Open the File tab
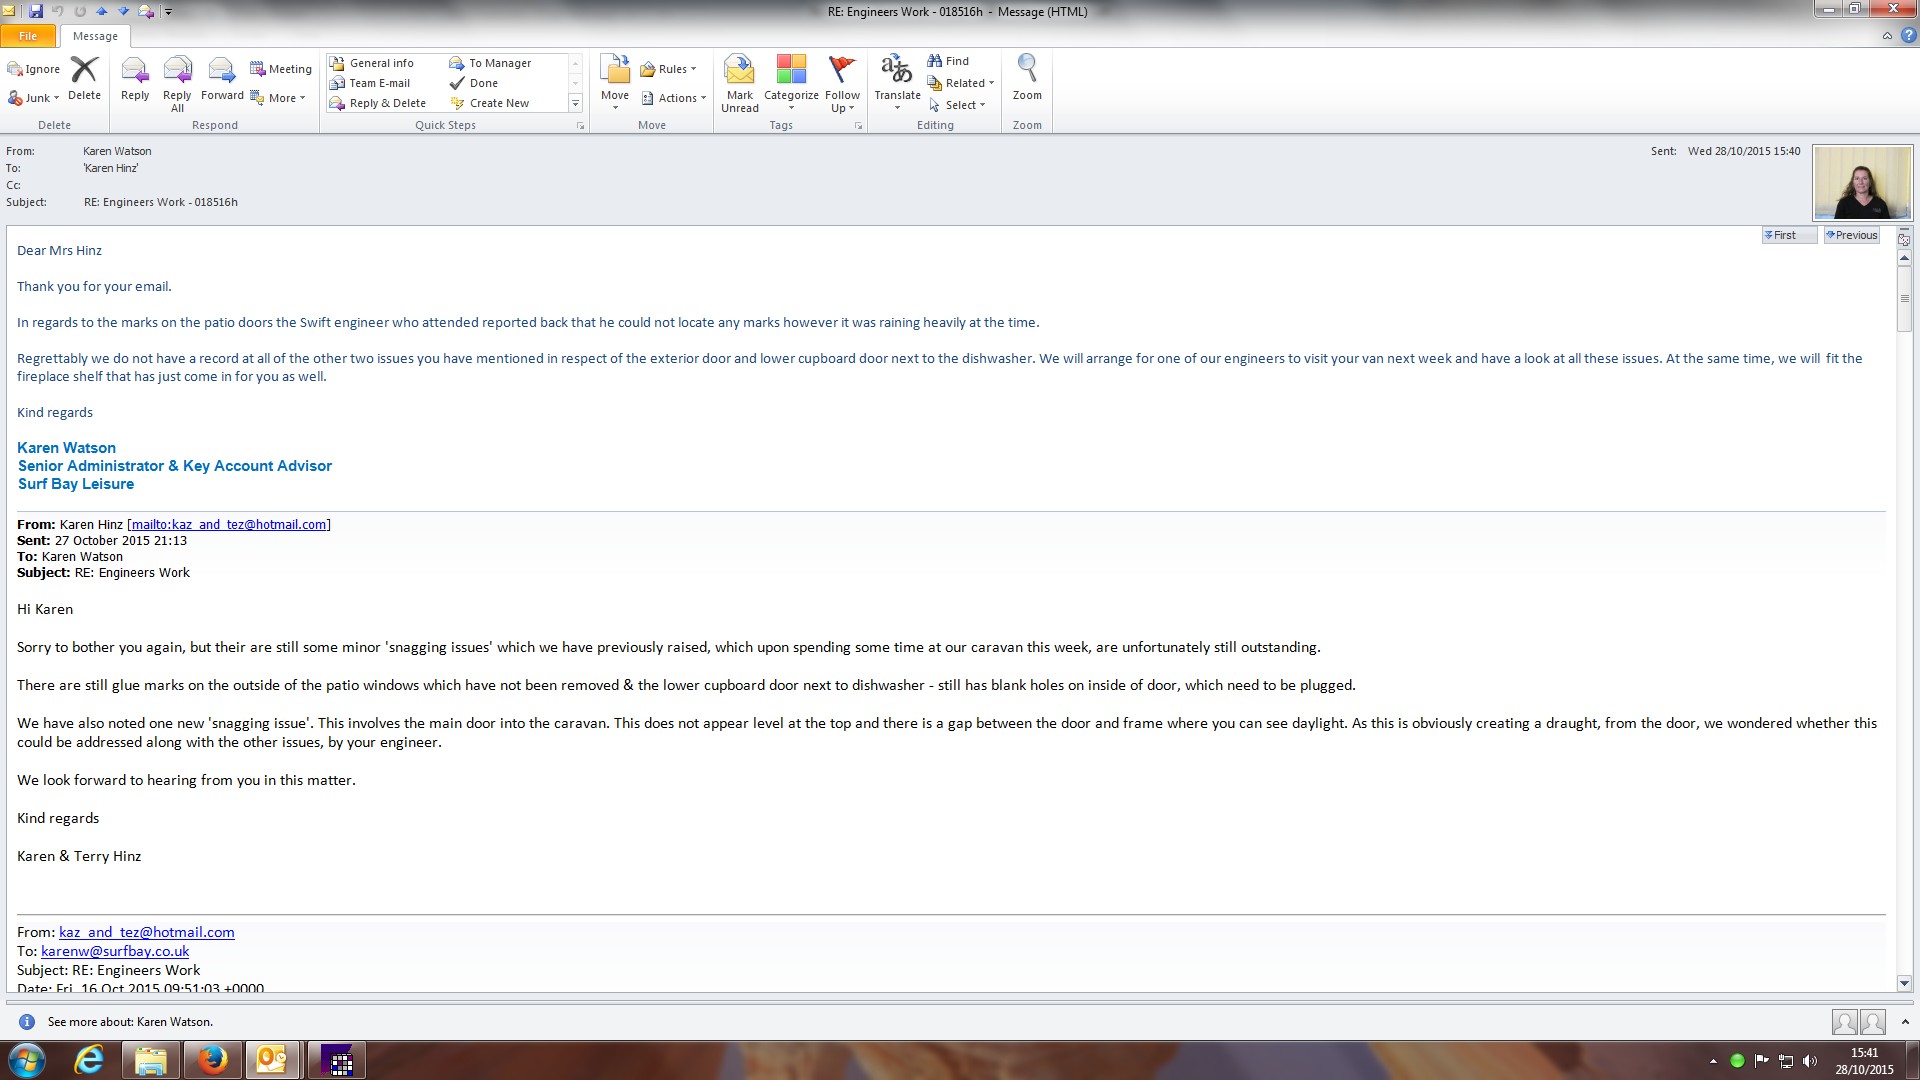1920x1080 pixels. 28,36
